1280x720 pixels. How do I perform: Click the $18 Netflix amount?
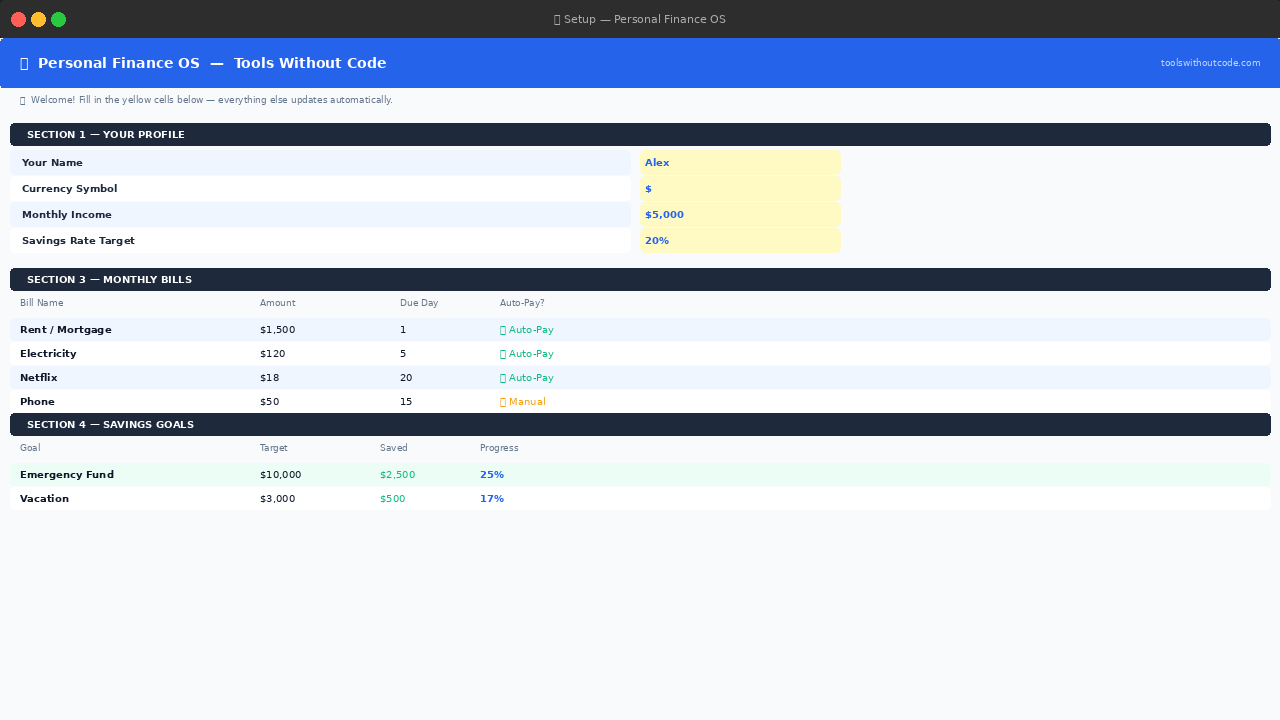point(269,378)
